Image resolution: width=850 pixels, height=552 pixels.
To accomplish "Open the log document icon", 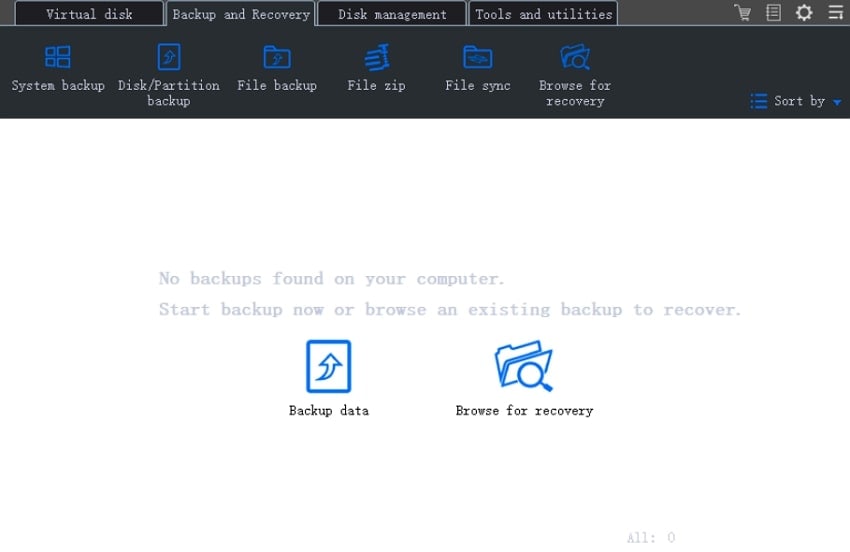I will click(x=774, y=12).
